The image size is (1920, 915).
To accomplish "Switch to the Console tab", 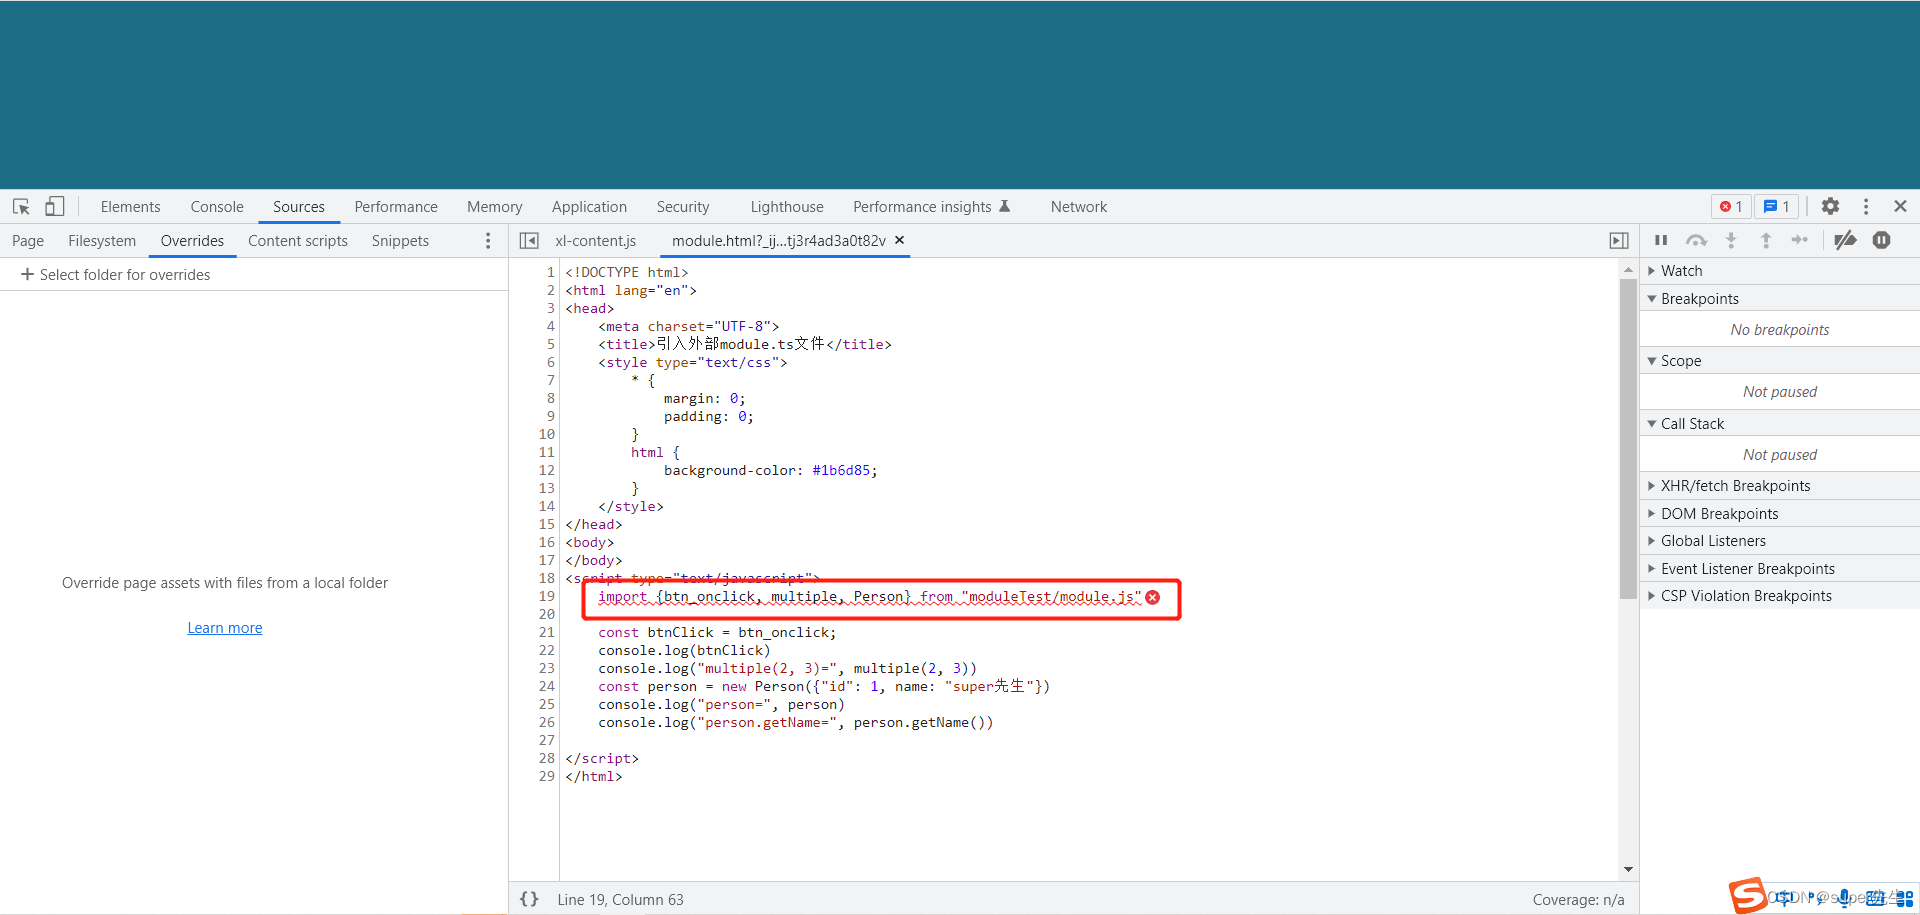I will (217, 206).
